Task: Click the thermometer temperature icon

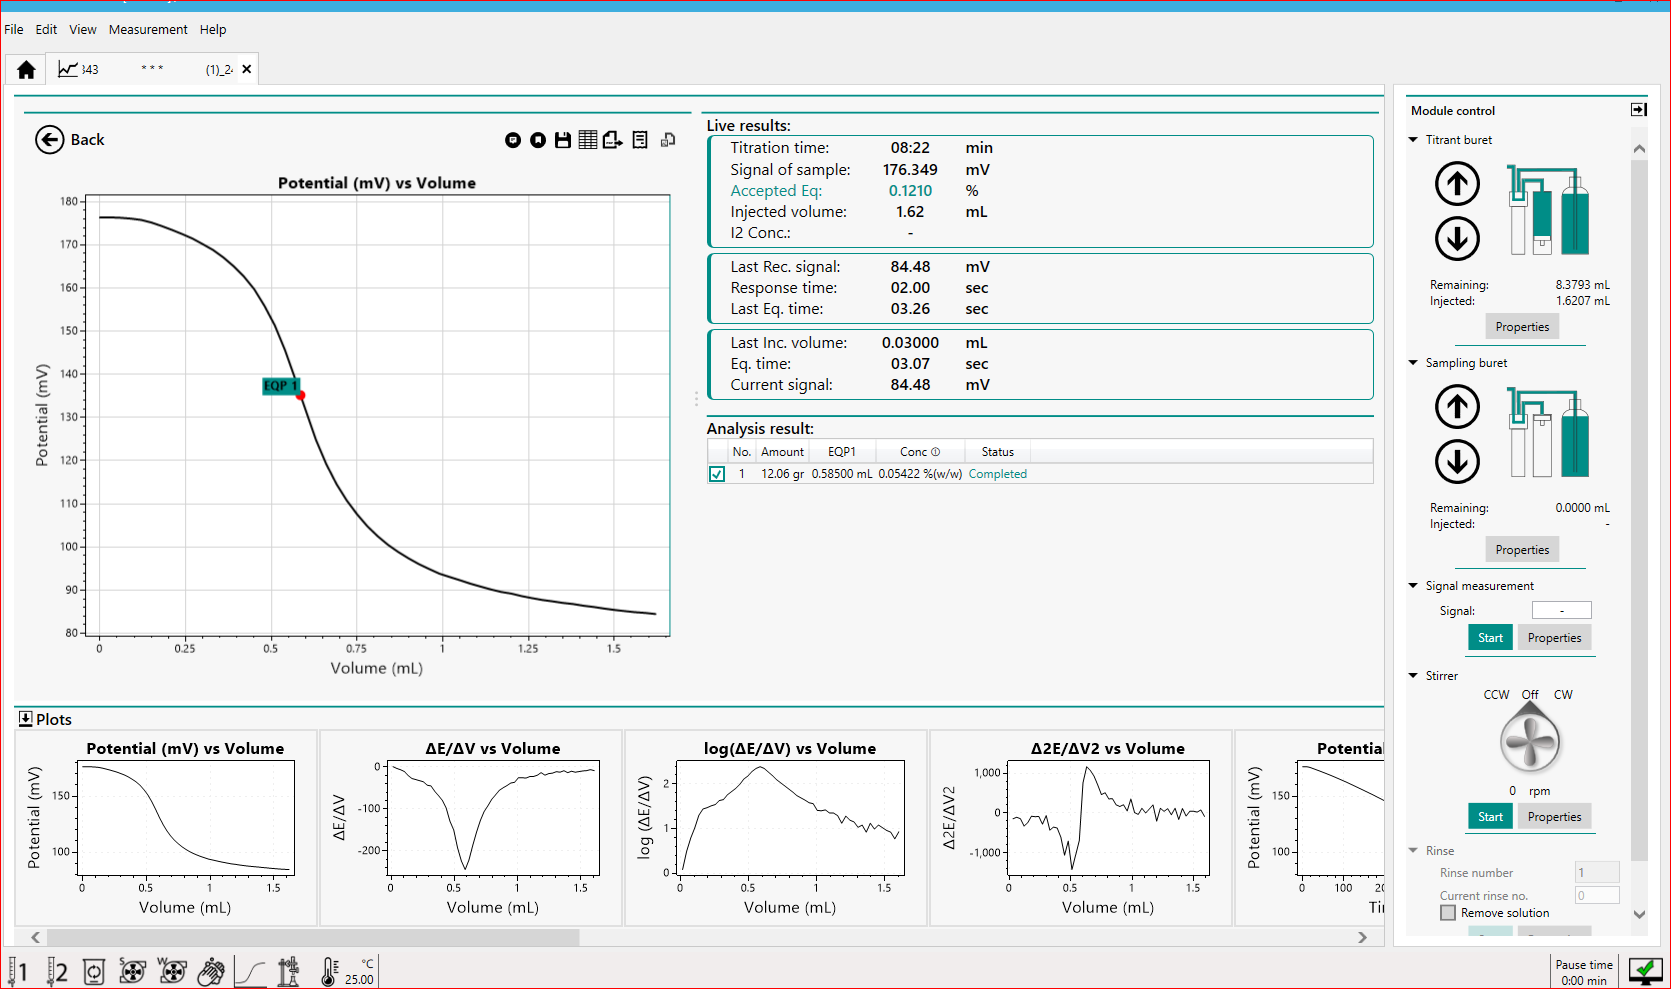Action: [329, 971]
